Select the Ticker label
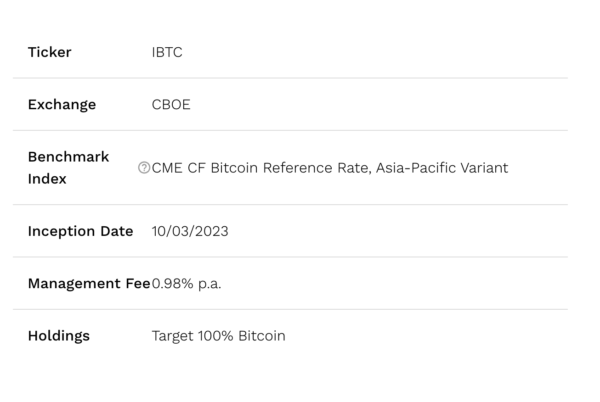The width and height of the screenshot is (600, 402). tap(49, 52)
